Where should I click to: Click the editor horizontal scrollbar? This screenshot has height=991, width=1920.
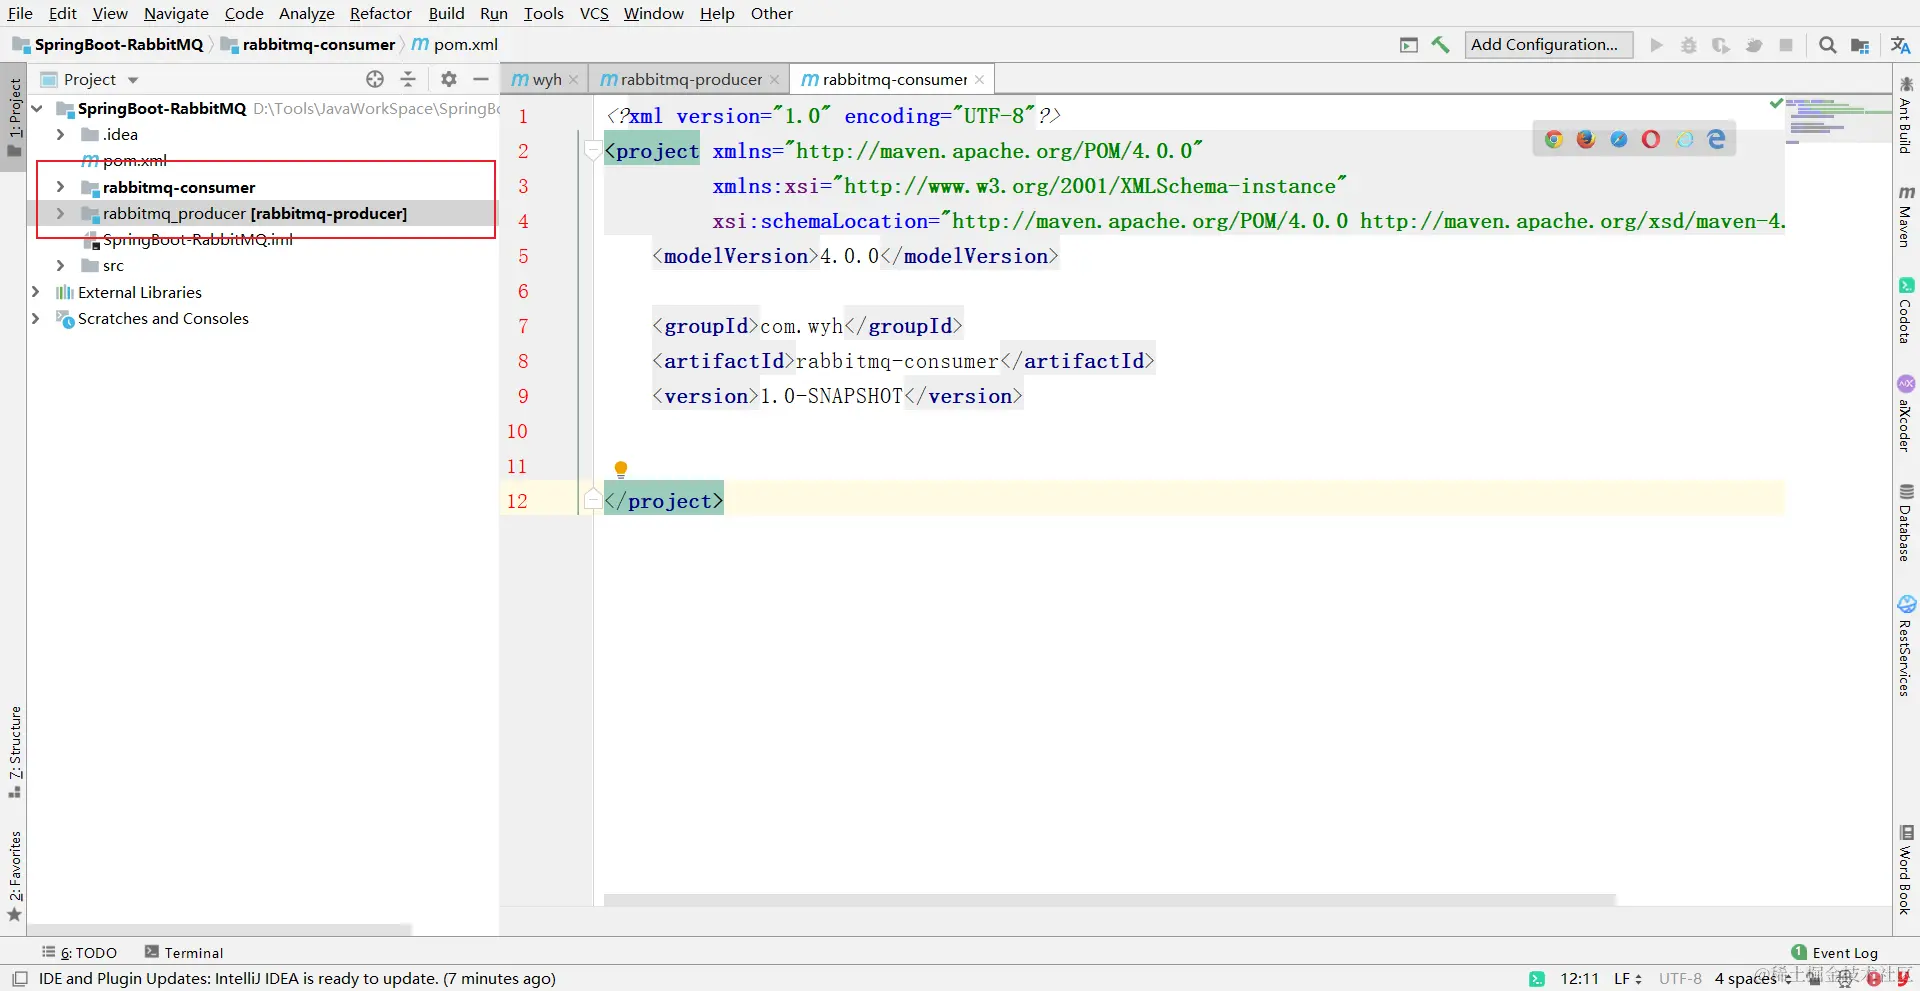pos(1109,900)
